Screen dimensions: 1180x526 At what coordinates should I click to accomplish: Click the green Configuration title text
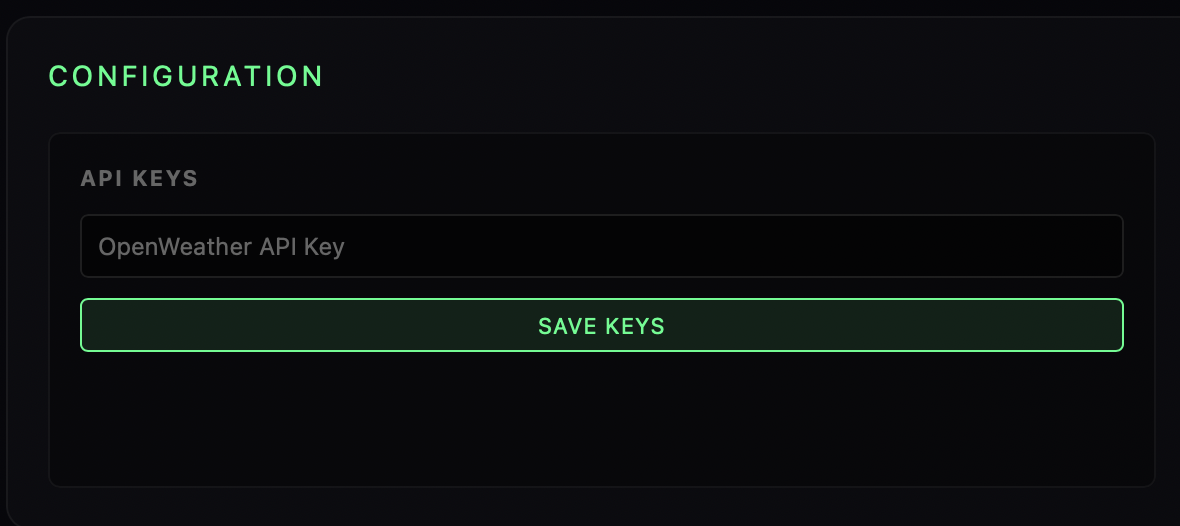click(186, 76)
